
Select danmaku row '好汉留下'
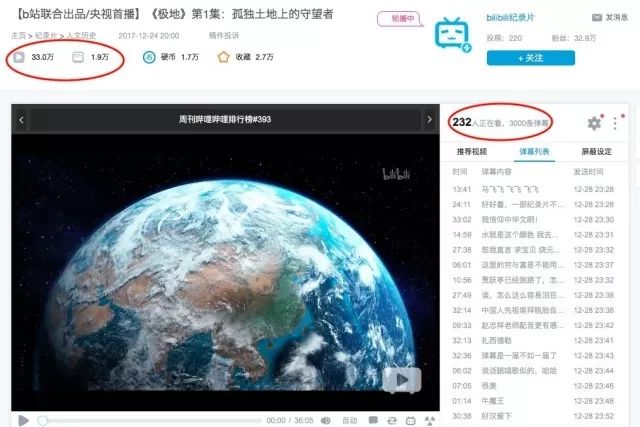(x=533, y=416)
